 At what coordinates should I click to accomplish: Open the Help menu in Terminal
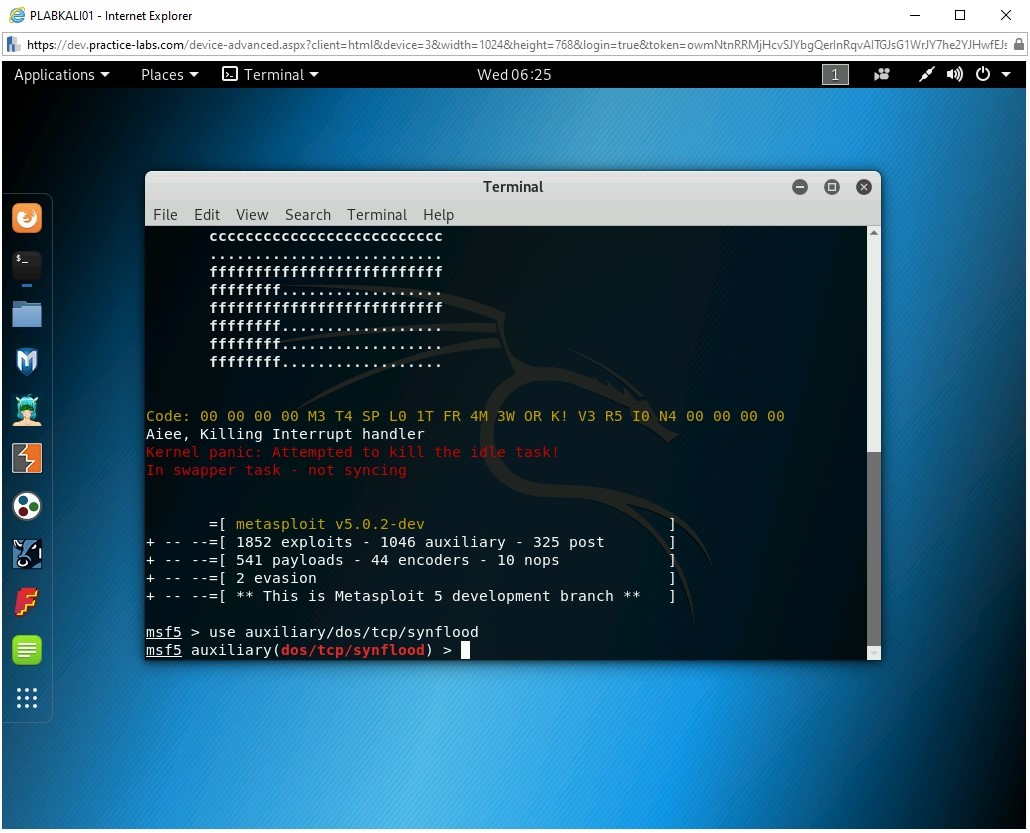pyautogui.click(x=438, y=215)
